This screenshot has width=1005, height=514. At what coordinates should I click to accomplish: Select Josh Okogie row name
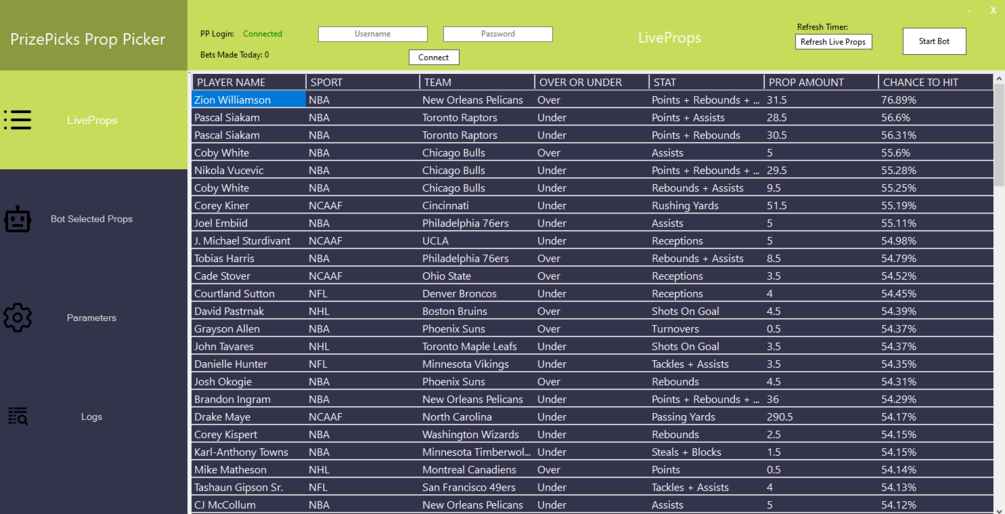pyautogui.click(x=249, y=382)
